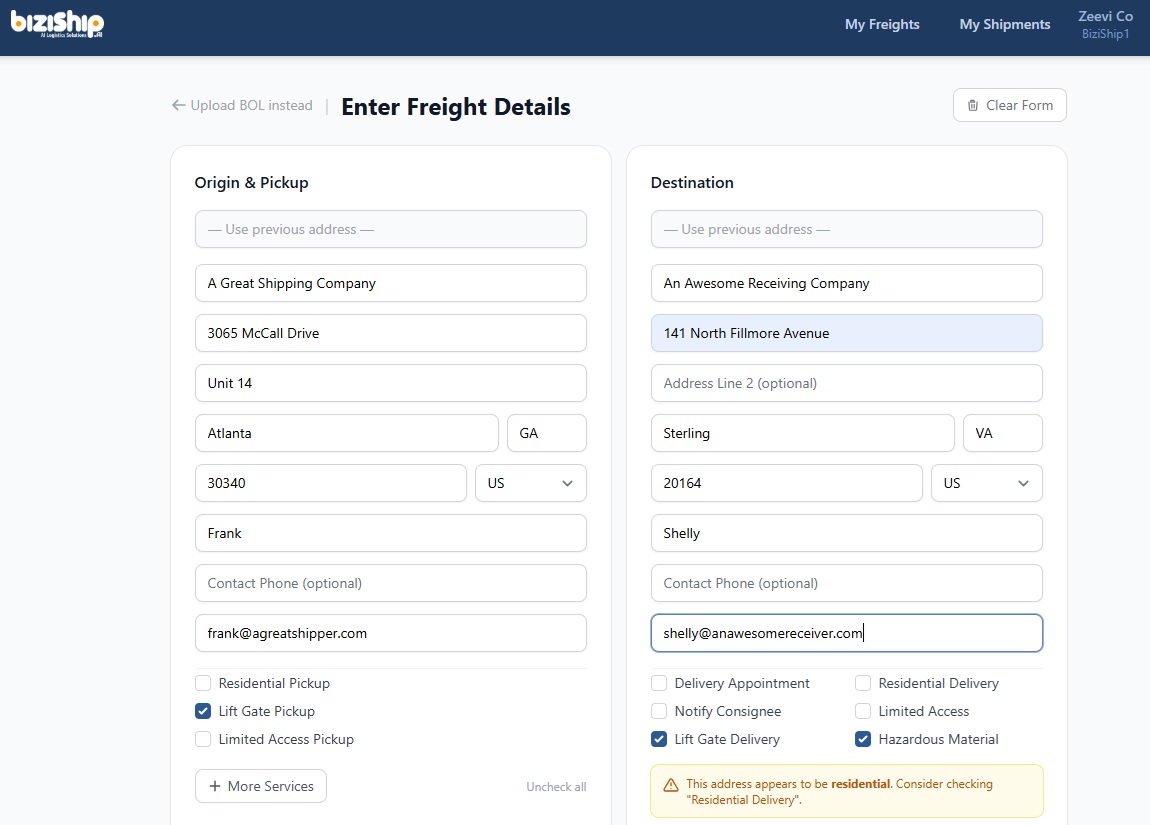This screenshot has height=825, width=1150.
Task: Click frank@agreatshipper.com email field
Action: tap(391, 633)
